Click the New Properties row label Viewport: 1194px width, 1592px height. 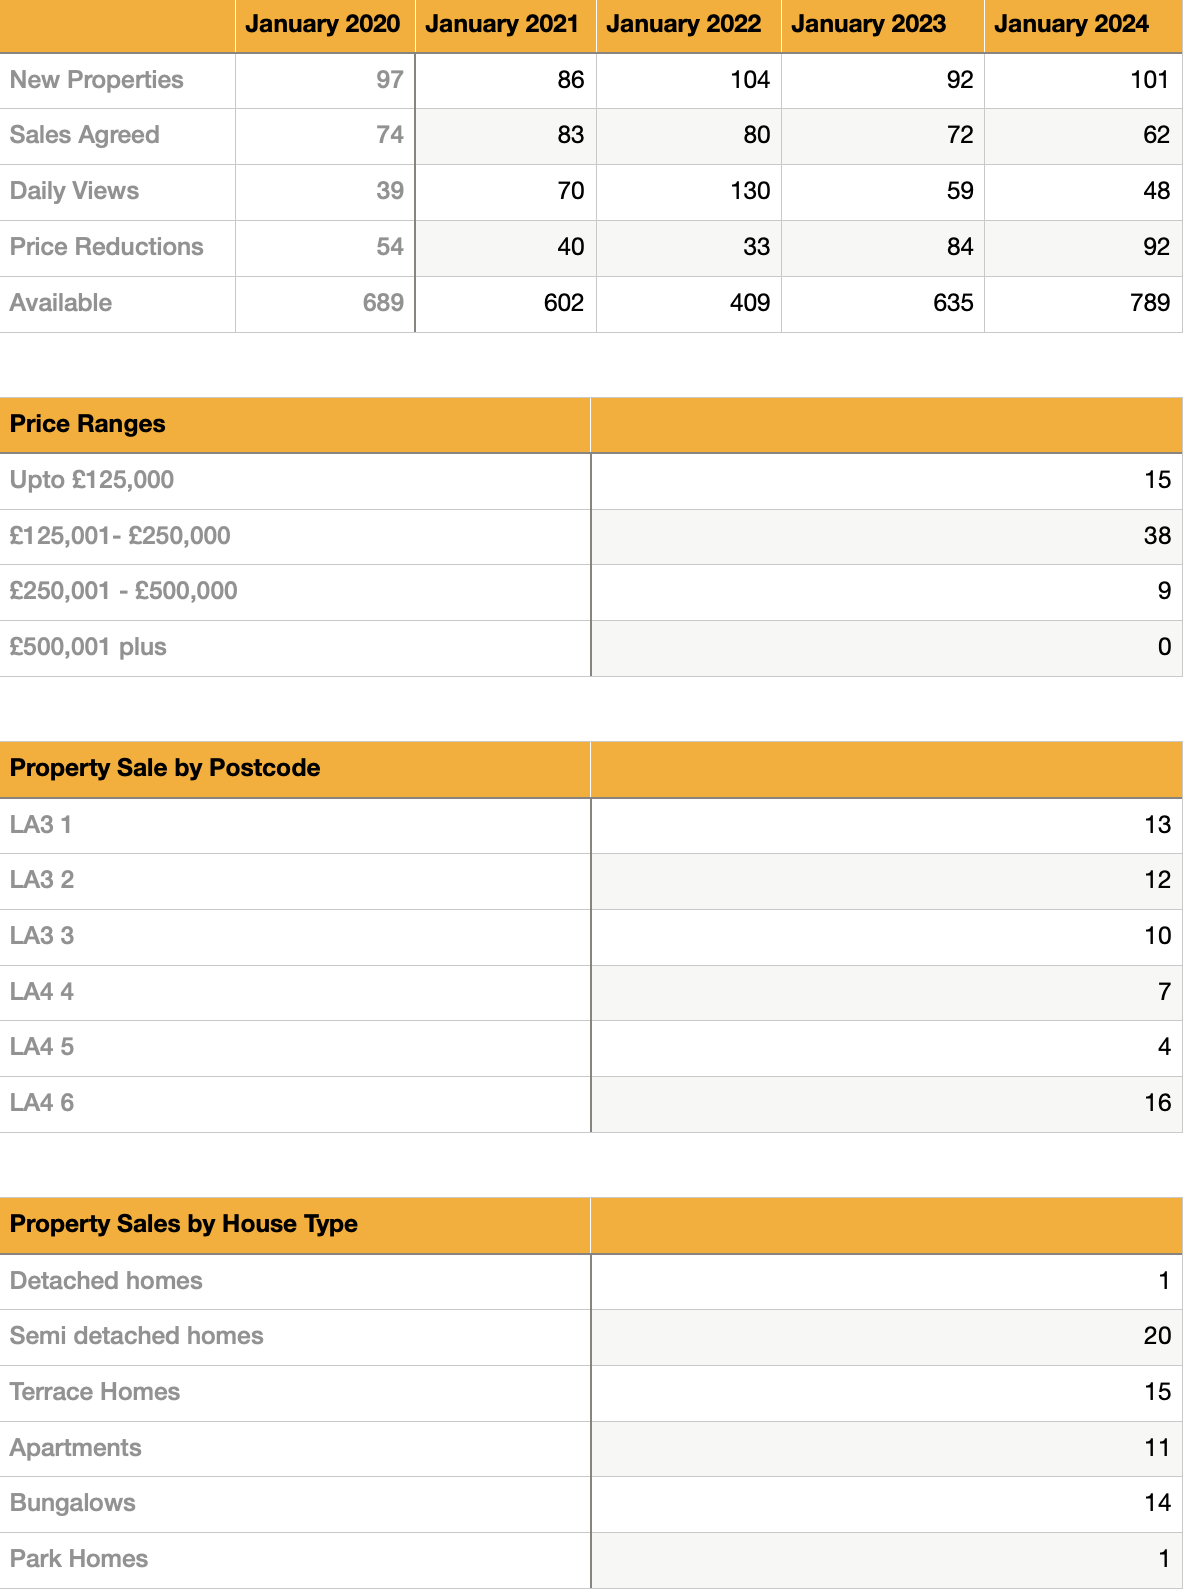point(97,80)
